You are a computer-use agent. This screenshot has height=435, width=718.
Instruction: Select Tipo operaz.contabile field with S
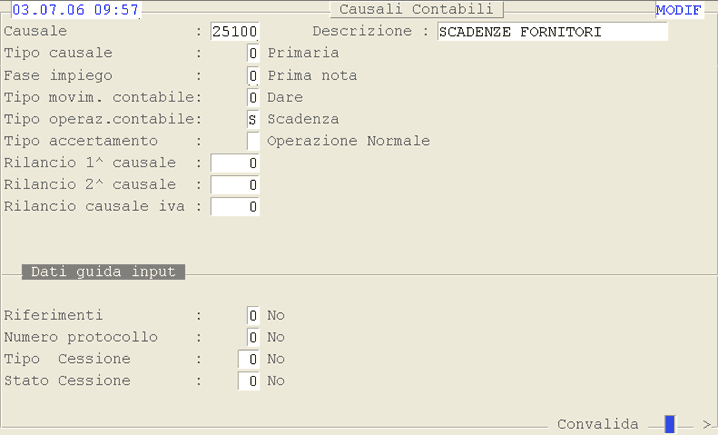(x=253, y=119)
